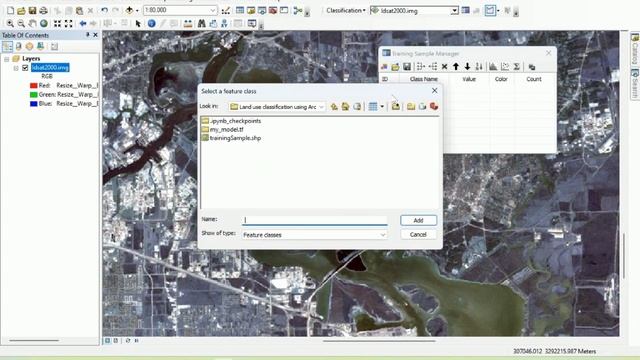This screenshot has height=360, width=640.
Task: Select the Zoom In tool
Action: point(10,24)
